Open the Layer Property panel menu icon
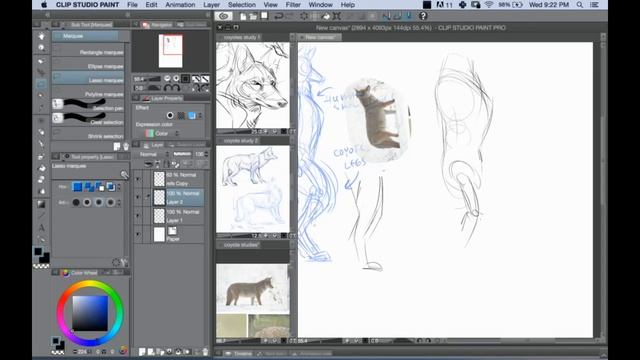The height and width of the screenshot is (360, 640). (x=136, y=98)
